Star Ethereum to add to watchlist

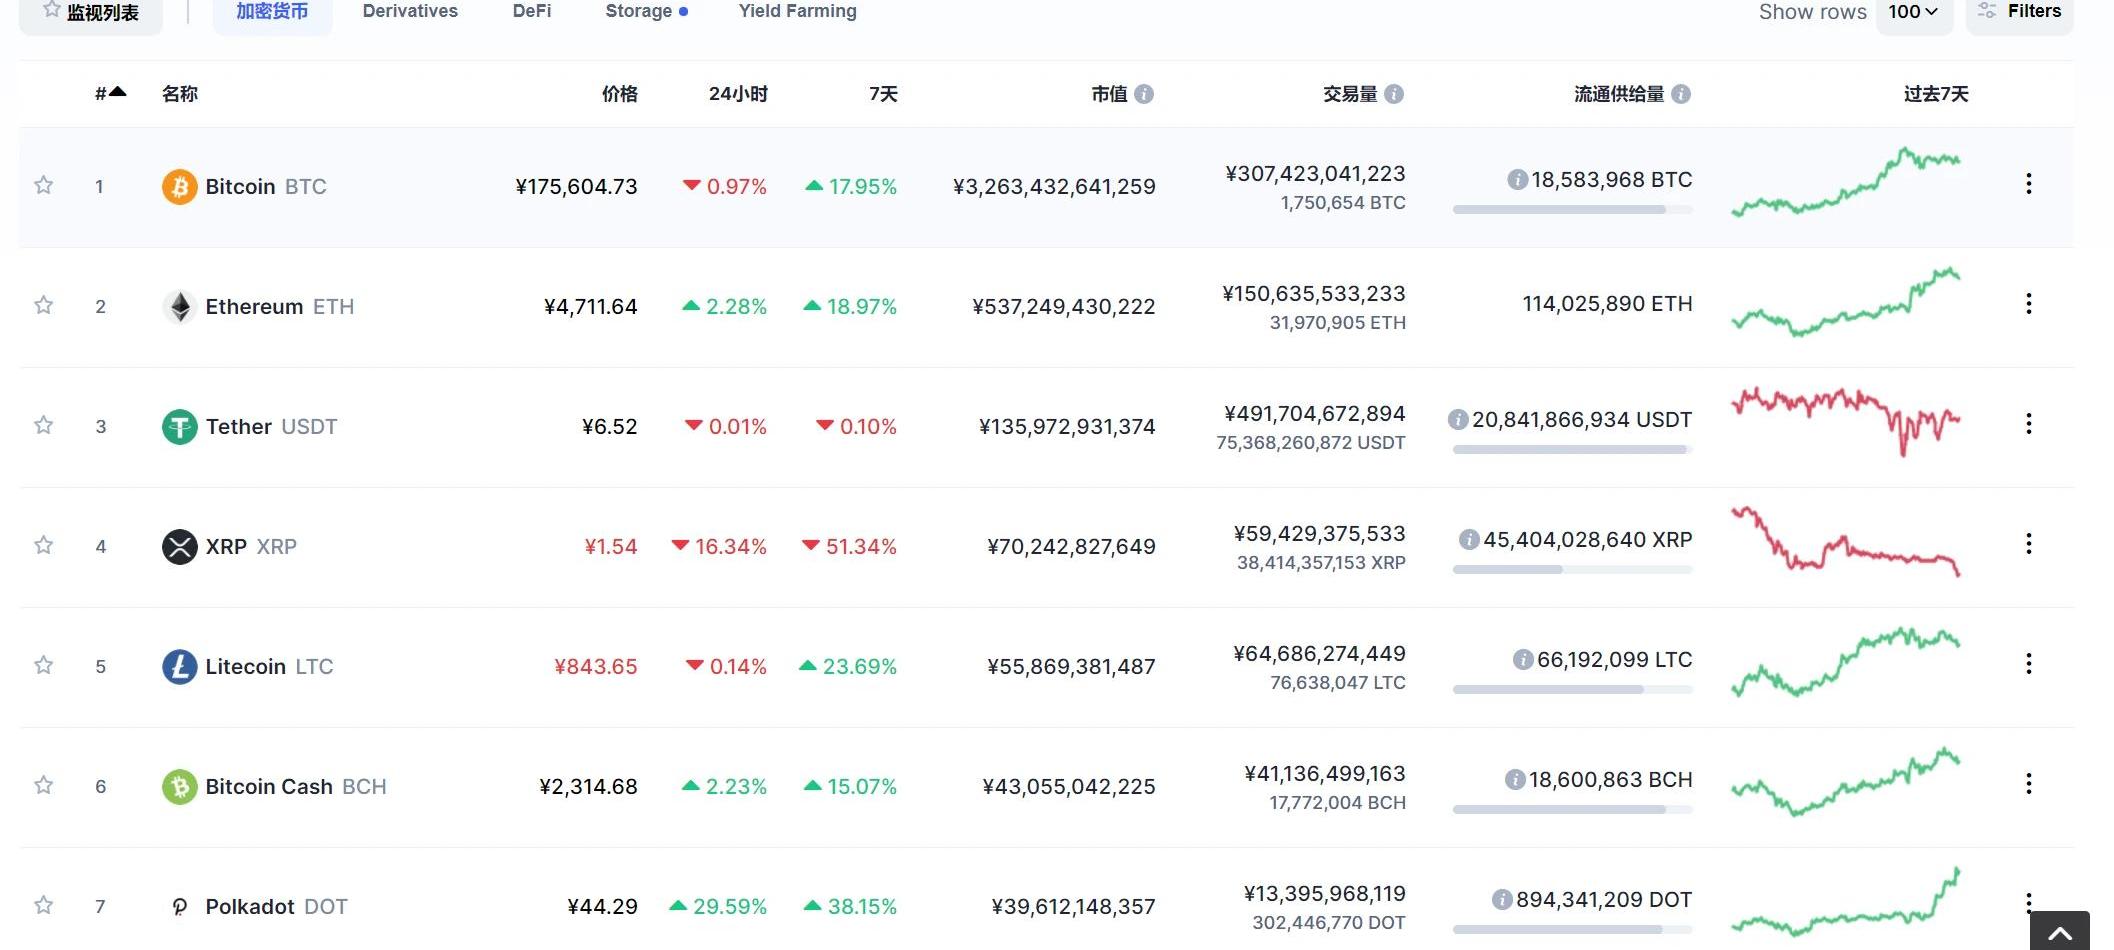[43, 305]
